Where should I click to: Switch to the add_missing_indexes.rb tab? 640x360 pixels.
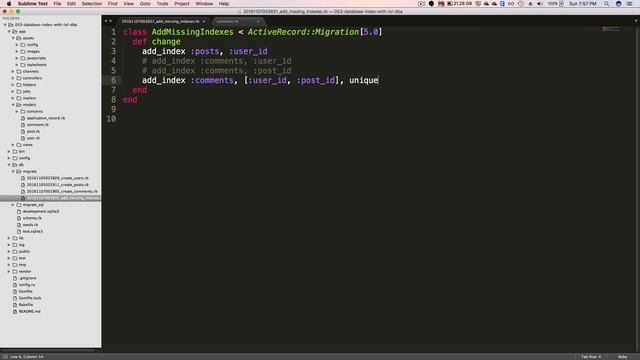[x=160, y=21]
